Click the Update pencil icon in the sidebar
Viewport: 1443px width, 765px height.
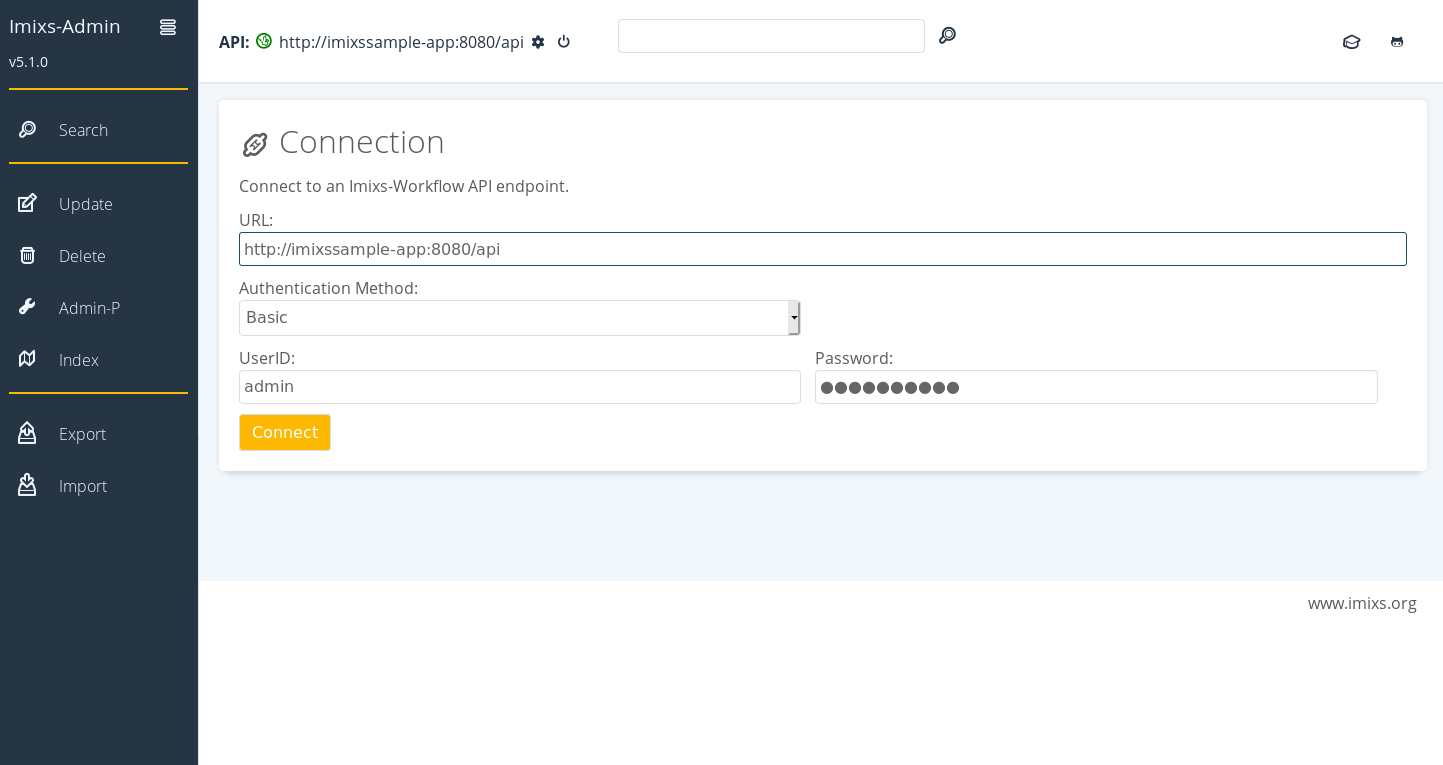click(28, 203)
